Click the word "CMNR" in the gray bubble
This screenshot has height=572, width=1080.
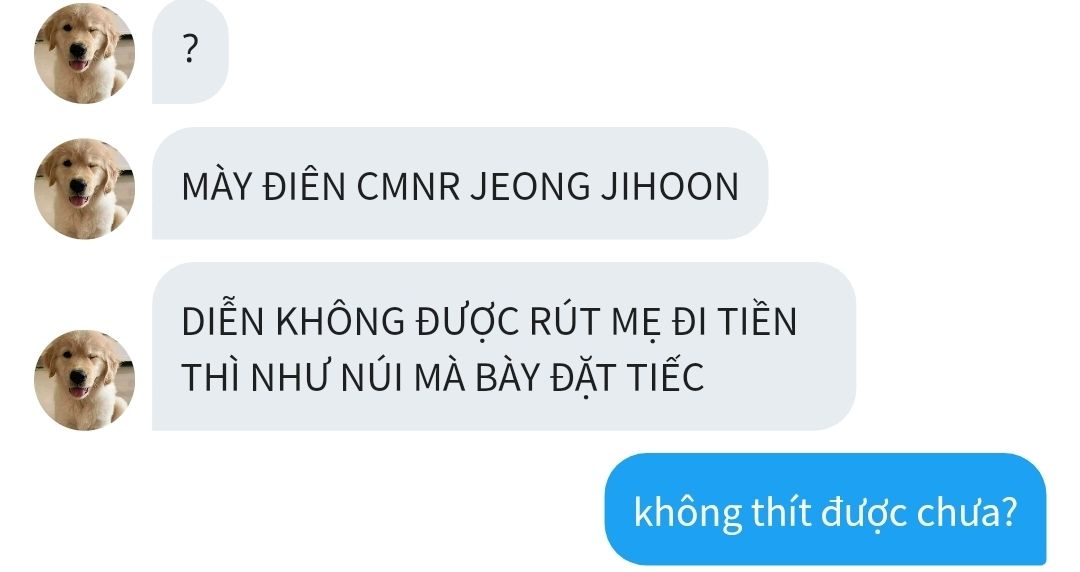click(408, 186)
